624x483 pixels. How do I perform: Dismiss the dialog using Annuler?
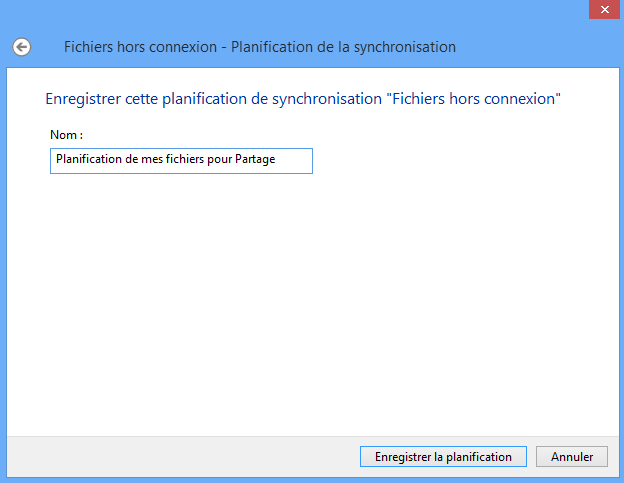(572, 456)
